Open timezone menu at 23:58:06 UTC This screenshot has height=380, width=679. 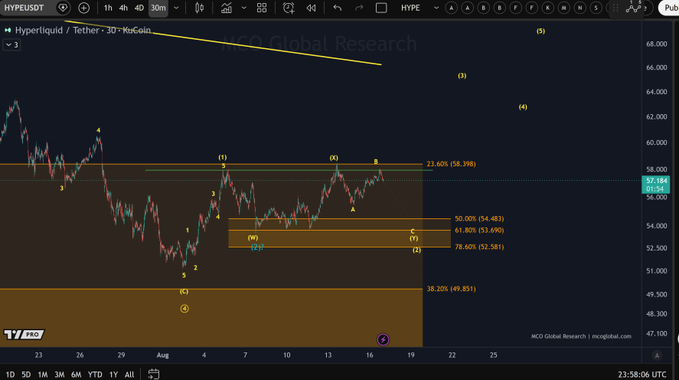click(642, 374)
